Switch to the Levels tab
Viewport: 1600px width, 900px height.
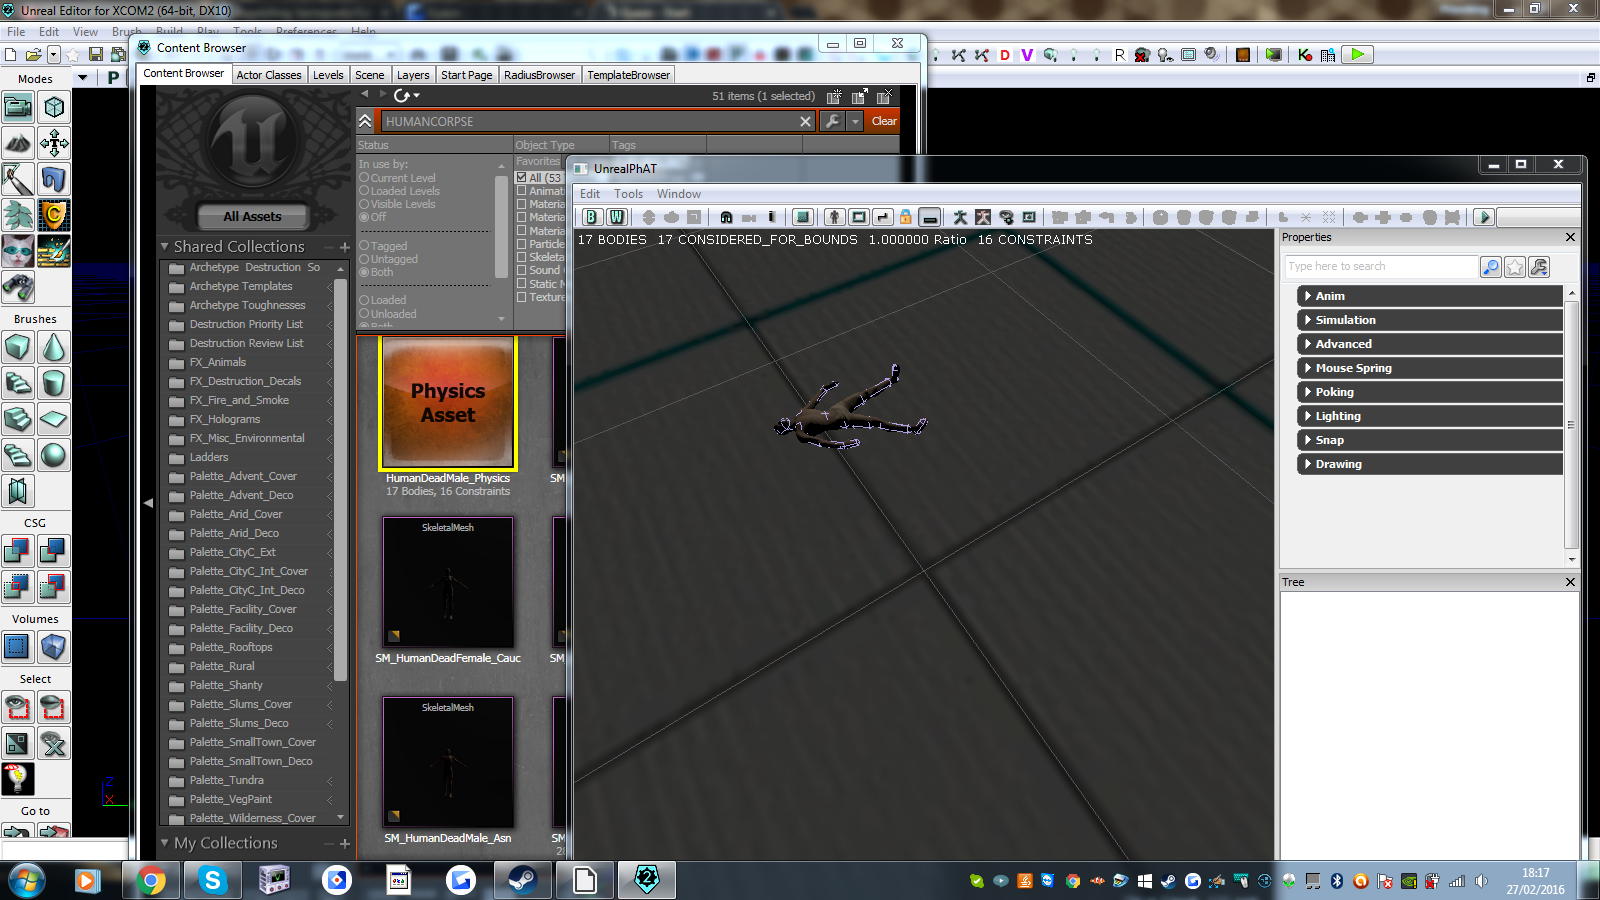tap(328, 75)
